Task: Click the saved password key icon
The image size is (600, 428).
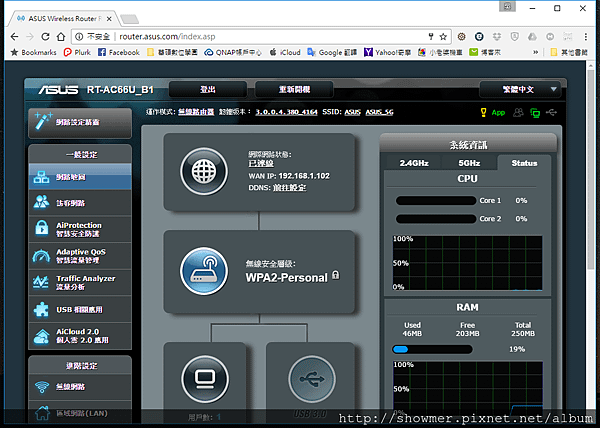Action: pos(431,37)
